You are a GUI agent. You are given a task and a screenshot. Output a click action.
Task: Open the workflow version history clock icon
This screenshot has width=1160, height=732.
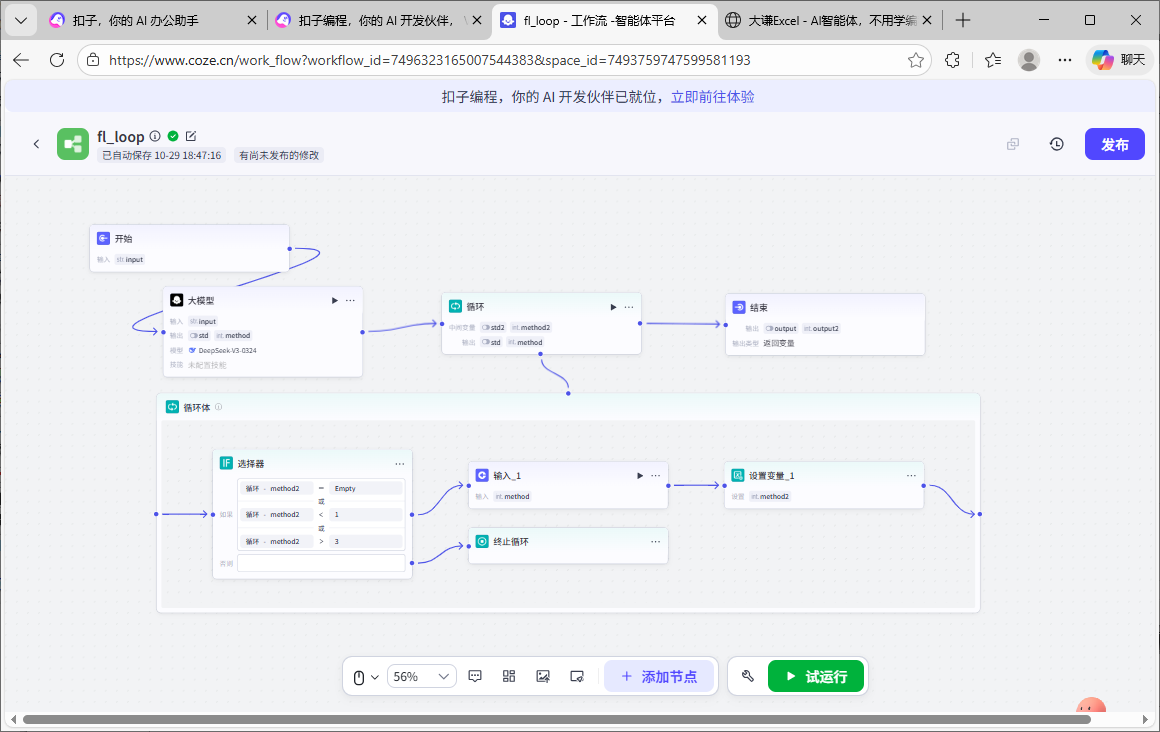(1056, 144)
